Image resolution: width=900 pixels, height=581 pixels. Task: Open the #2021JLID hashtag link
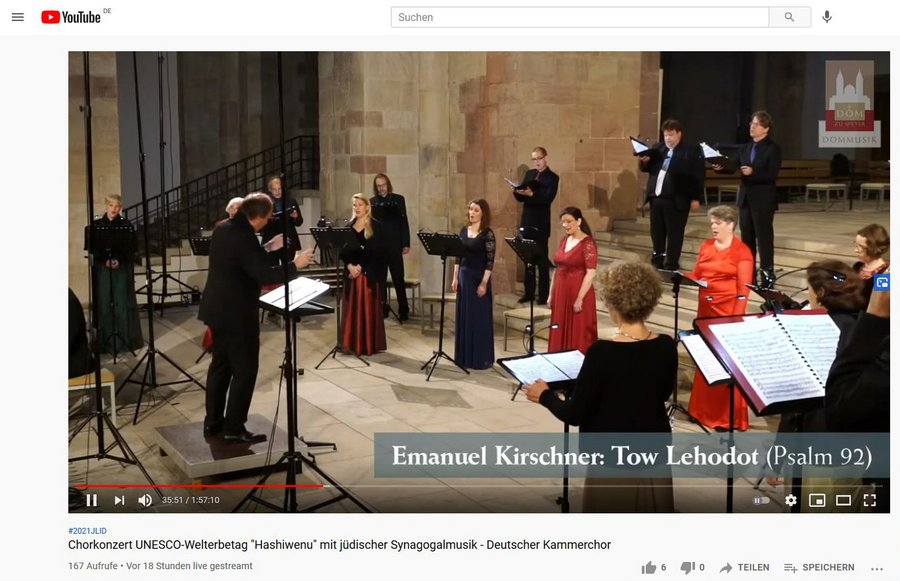click(87, 531)
